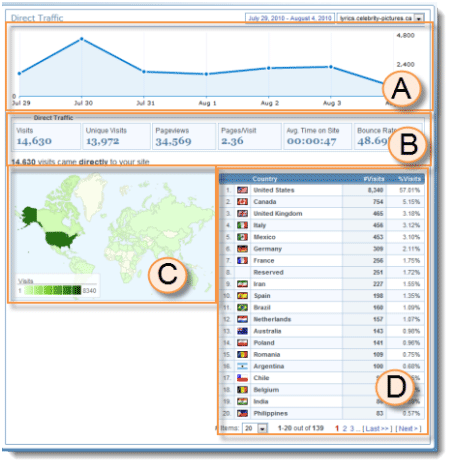Click the United Kingdom flag icon

tap(242, 214)
